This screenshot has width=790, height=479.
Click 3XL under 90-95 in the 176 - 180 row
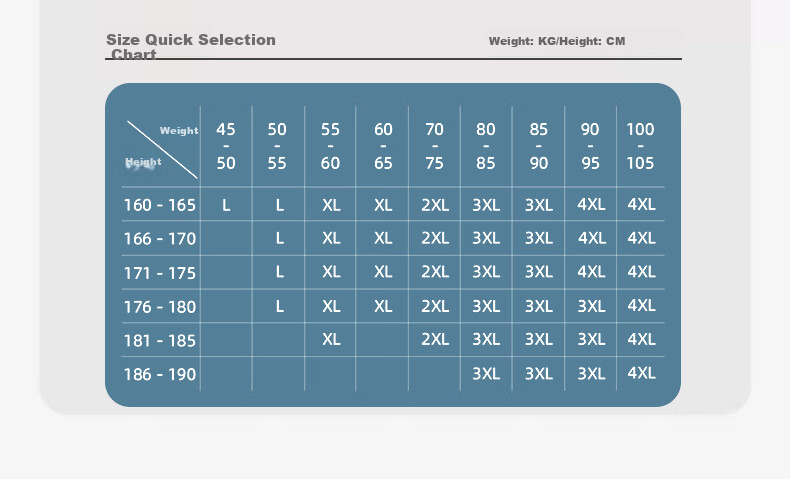591,306
